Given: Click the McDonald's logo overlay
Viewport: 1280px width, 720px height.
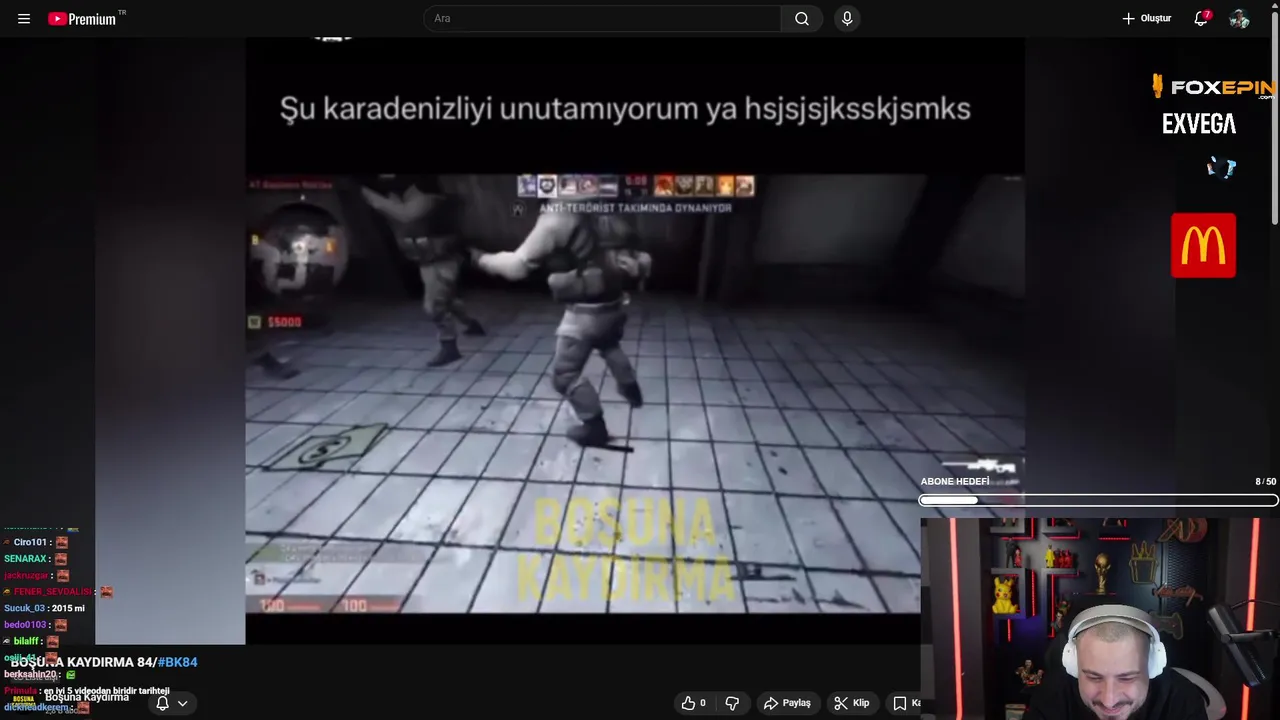Looking at the screenshot, I should tap(1203, 245).
